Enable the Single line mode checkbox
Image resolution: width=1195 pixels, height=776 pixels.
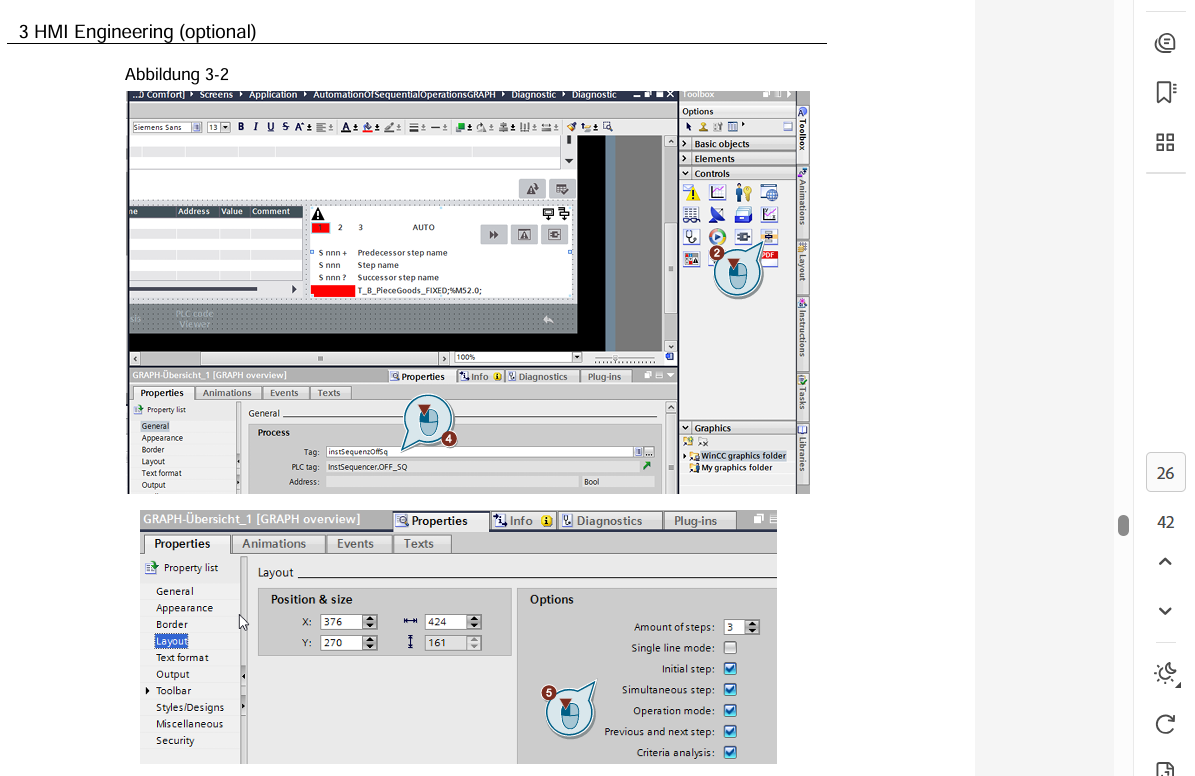[x=730, y=648]
